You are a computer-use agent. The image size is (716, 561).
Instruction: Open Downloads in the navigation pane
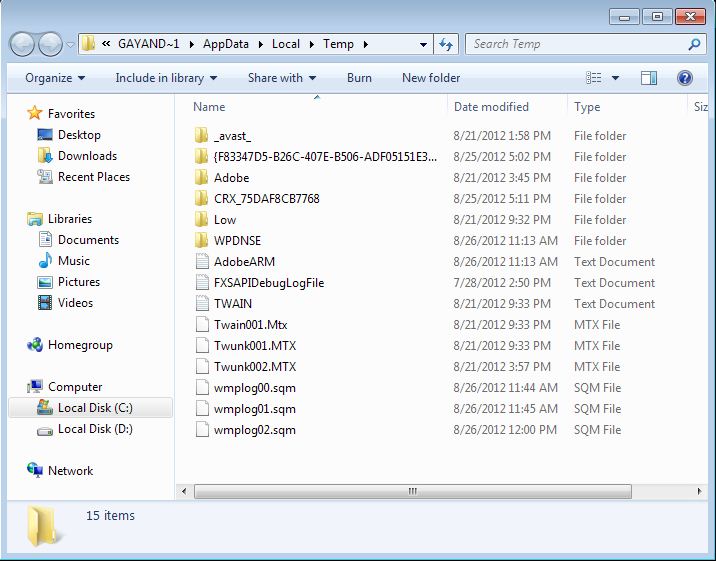pyautogui.click(x=87, y=156)
